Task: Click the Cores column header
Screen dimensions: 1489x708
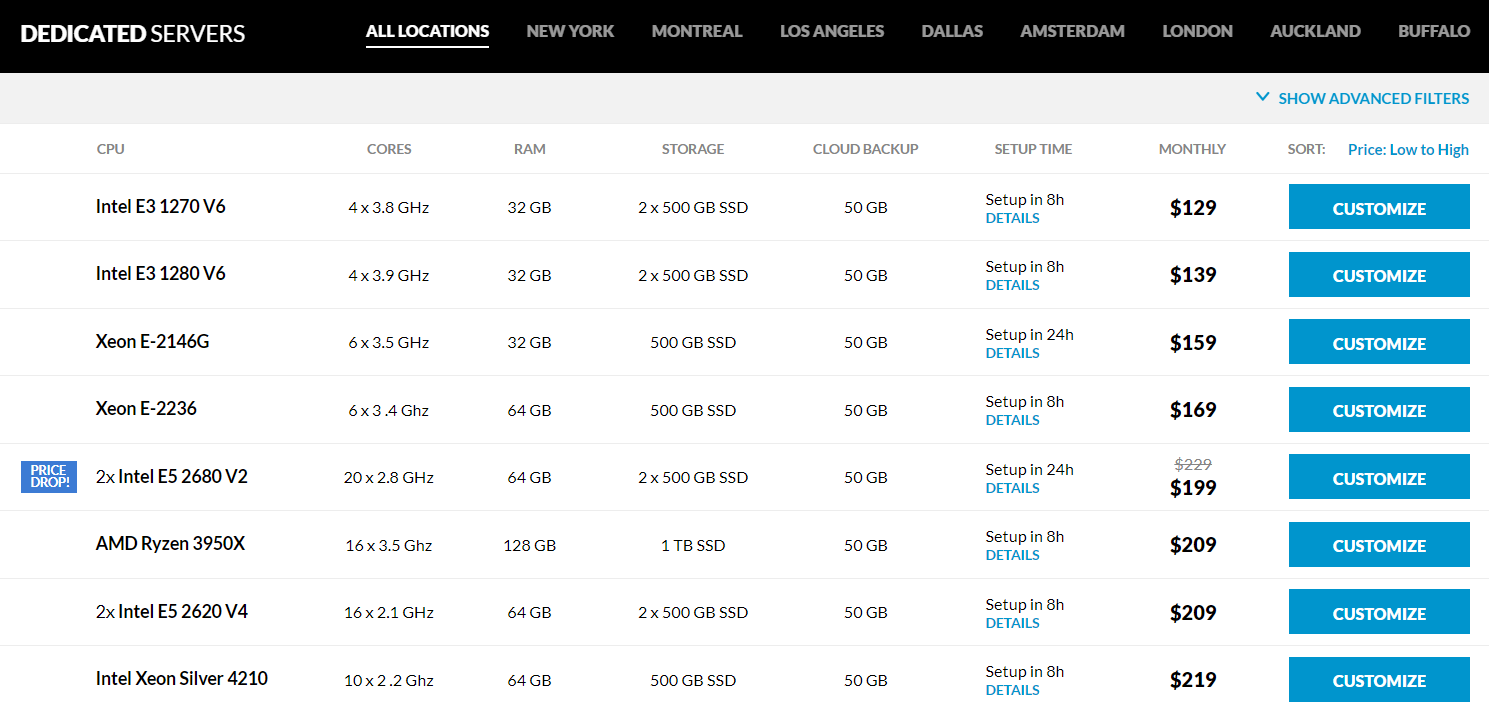Action: click(389, 149)
